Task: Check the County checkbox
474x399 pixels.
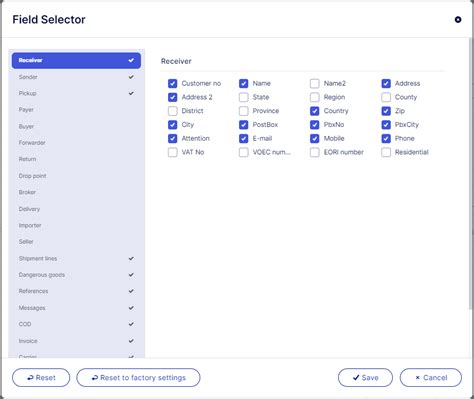Action: click(x=386, y=97)
